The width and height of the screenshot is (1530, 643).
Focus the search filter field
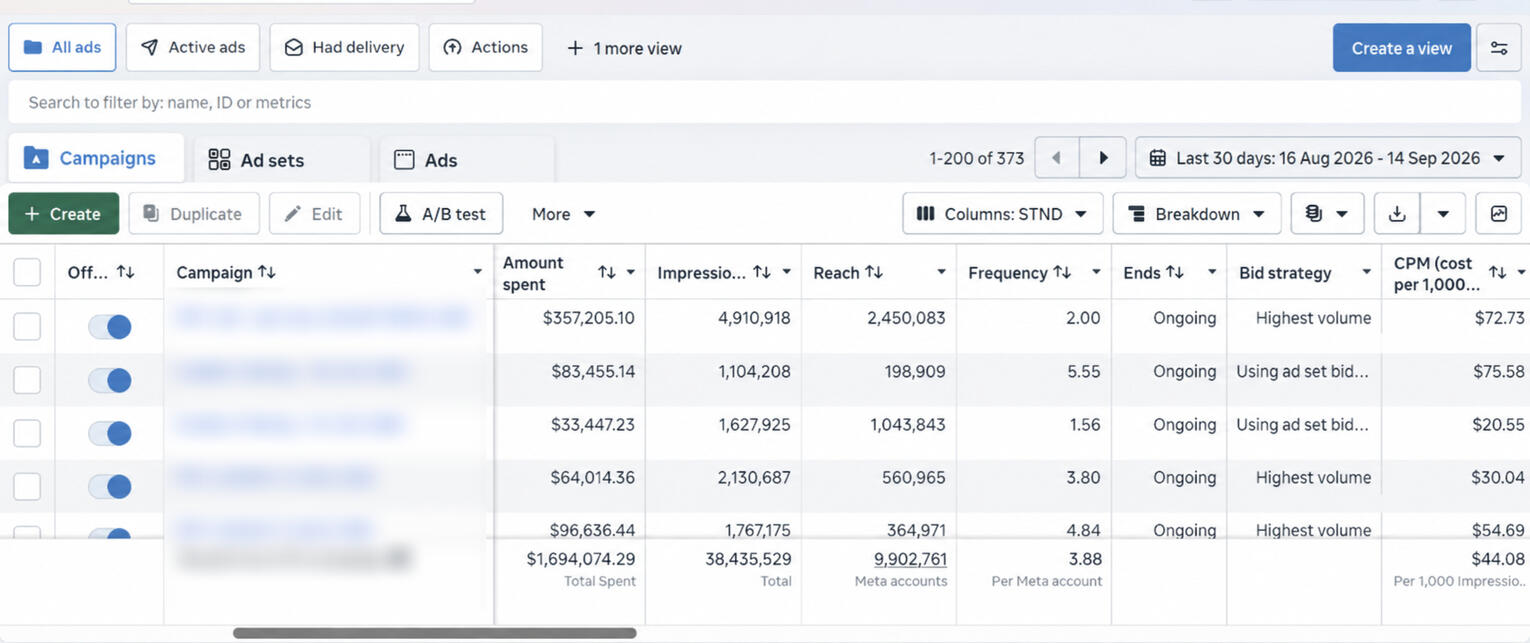point(765,102)
